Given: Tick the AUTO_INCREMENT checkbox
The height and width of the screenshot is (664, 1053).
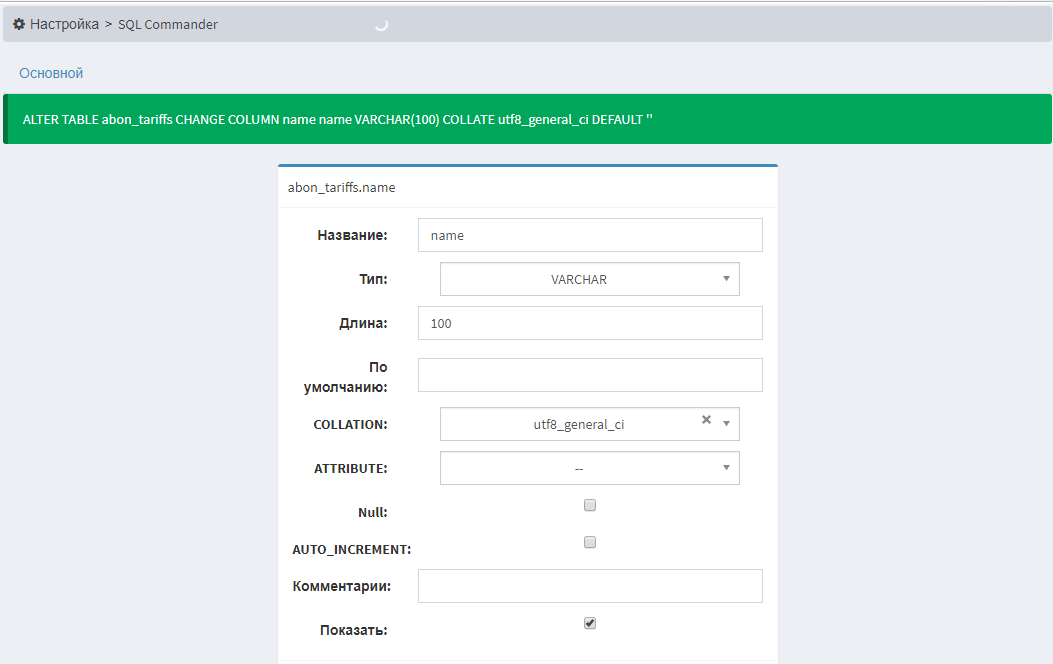Looking at the screenshot, I should click(590, 542).
